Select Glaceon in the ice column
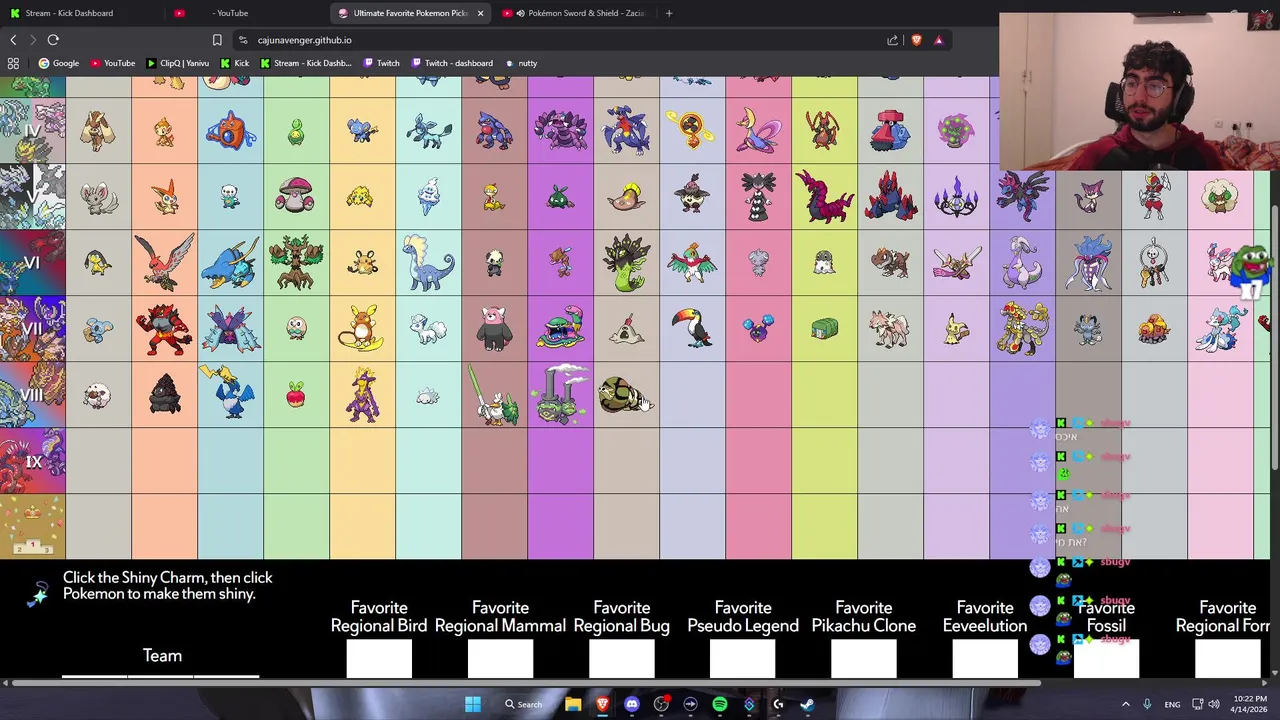Viewport: 1280px width, 720px height. click(428, 131)
